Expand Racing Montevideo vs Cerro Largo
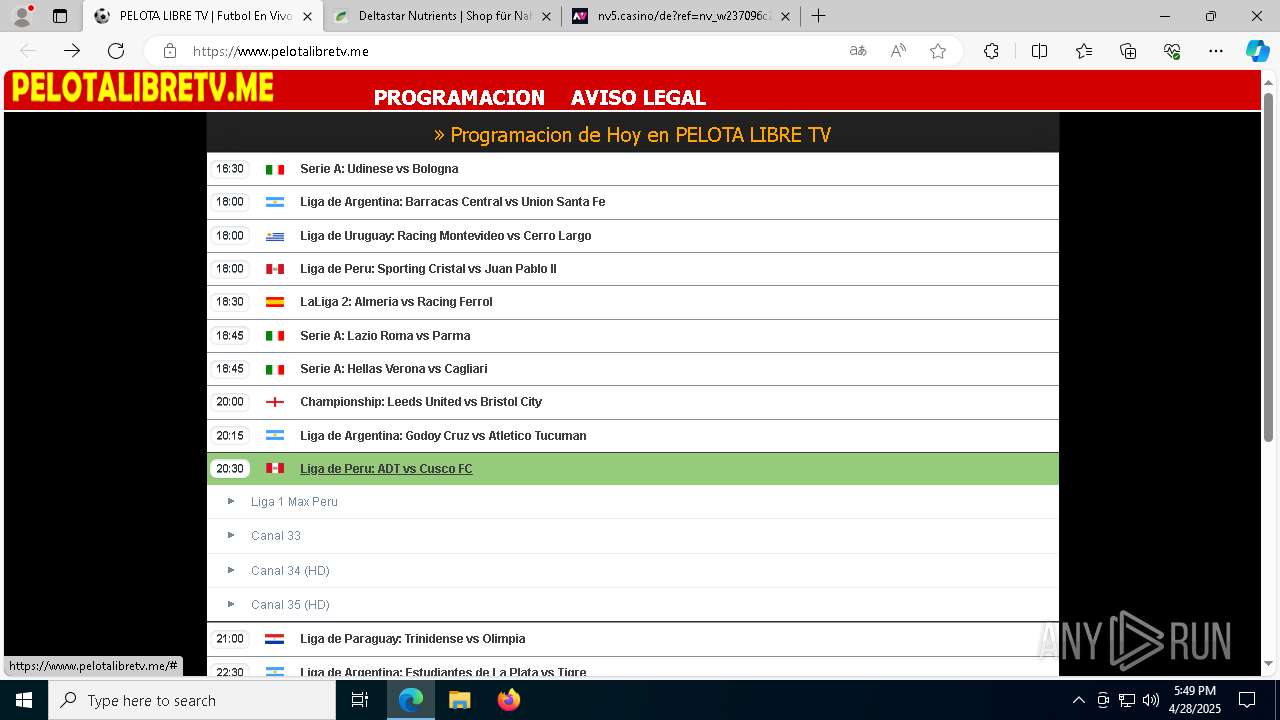This screenshot has height=720, width=1280. [632, 236]
